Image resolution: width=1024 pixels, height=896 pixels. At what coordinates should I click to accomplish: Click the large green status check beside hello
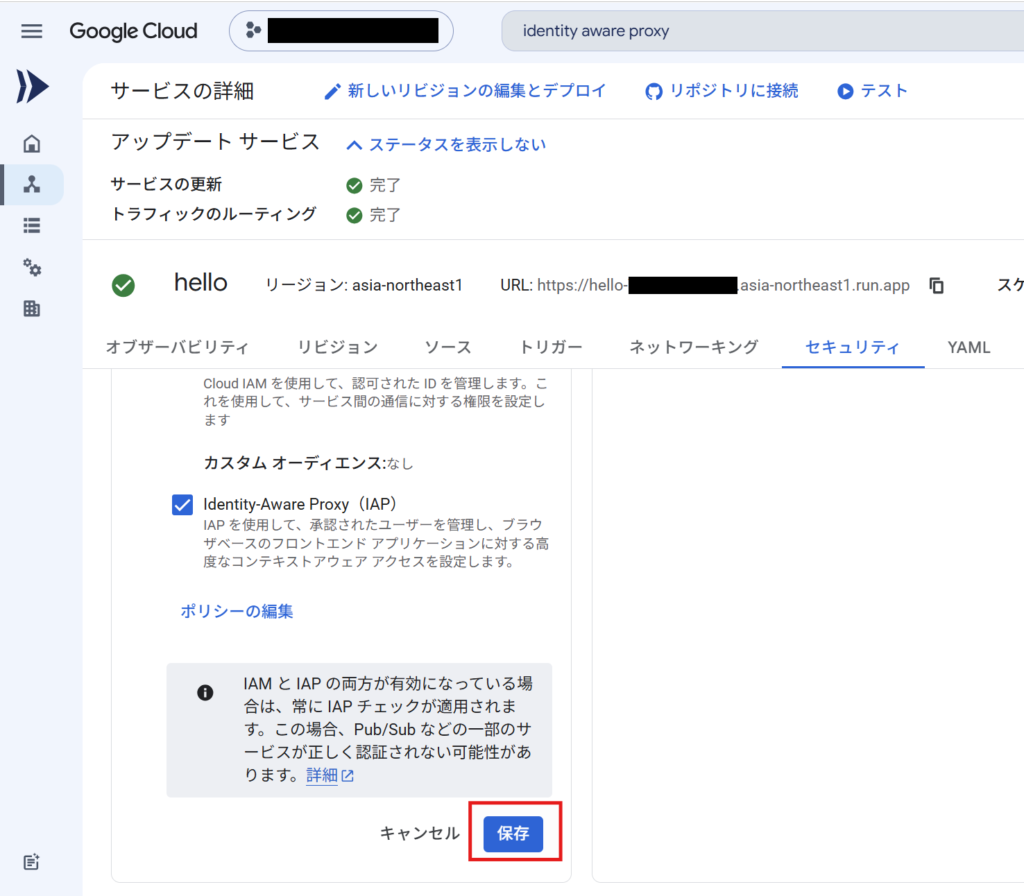(x=123, y=285)
